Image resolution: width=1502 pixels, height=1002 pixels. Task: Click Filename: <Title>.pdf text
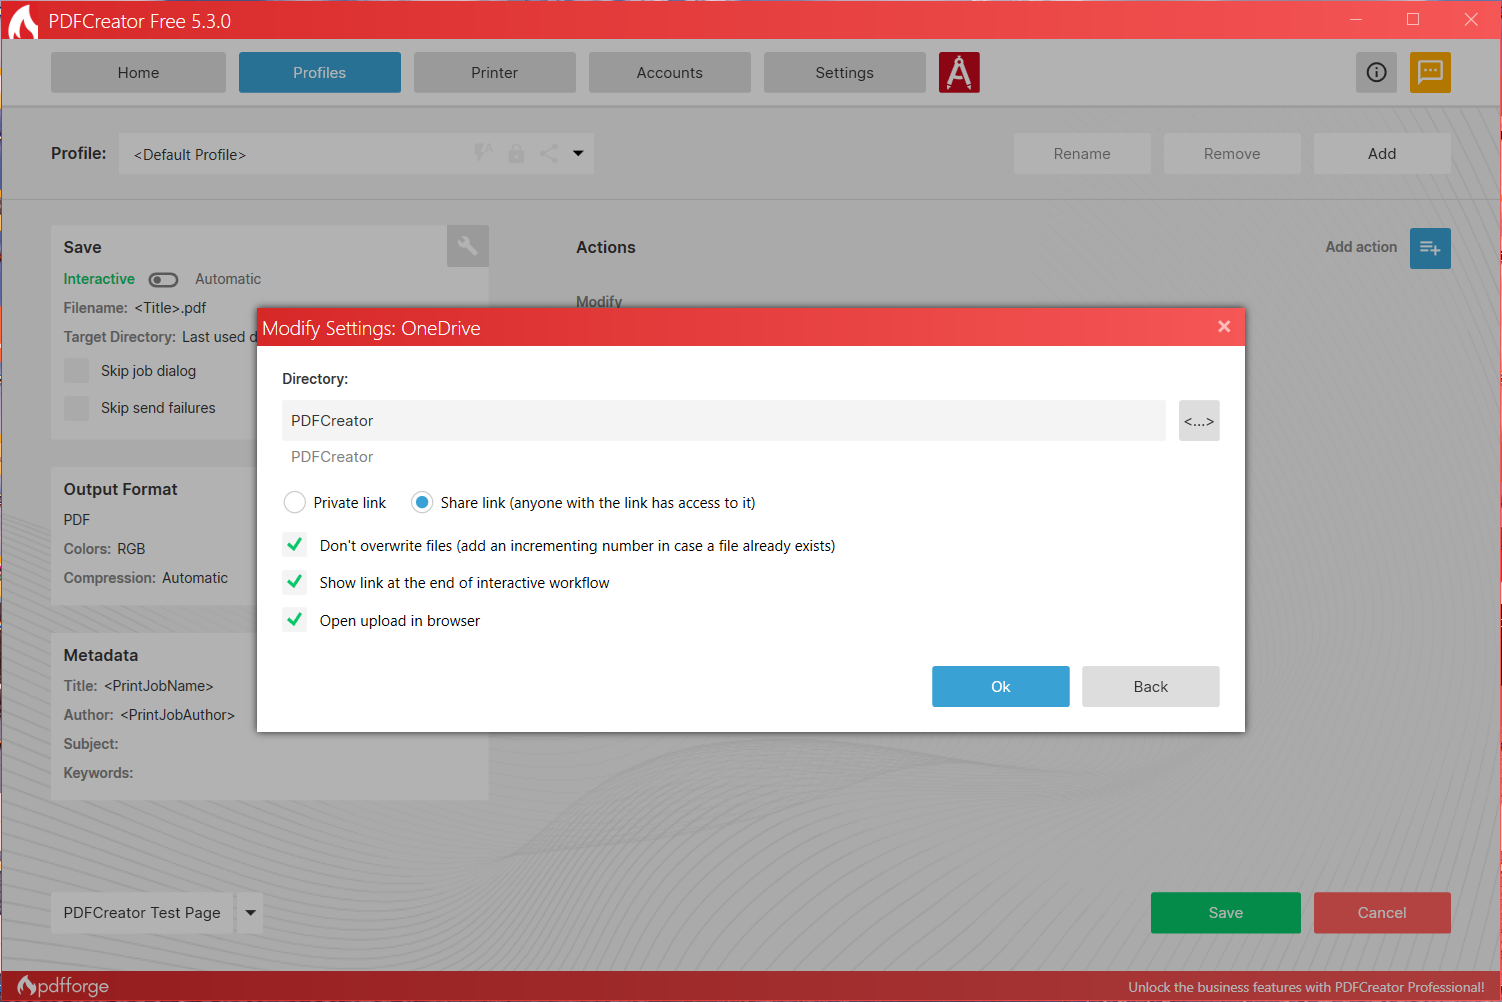coord(135,308)
